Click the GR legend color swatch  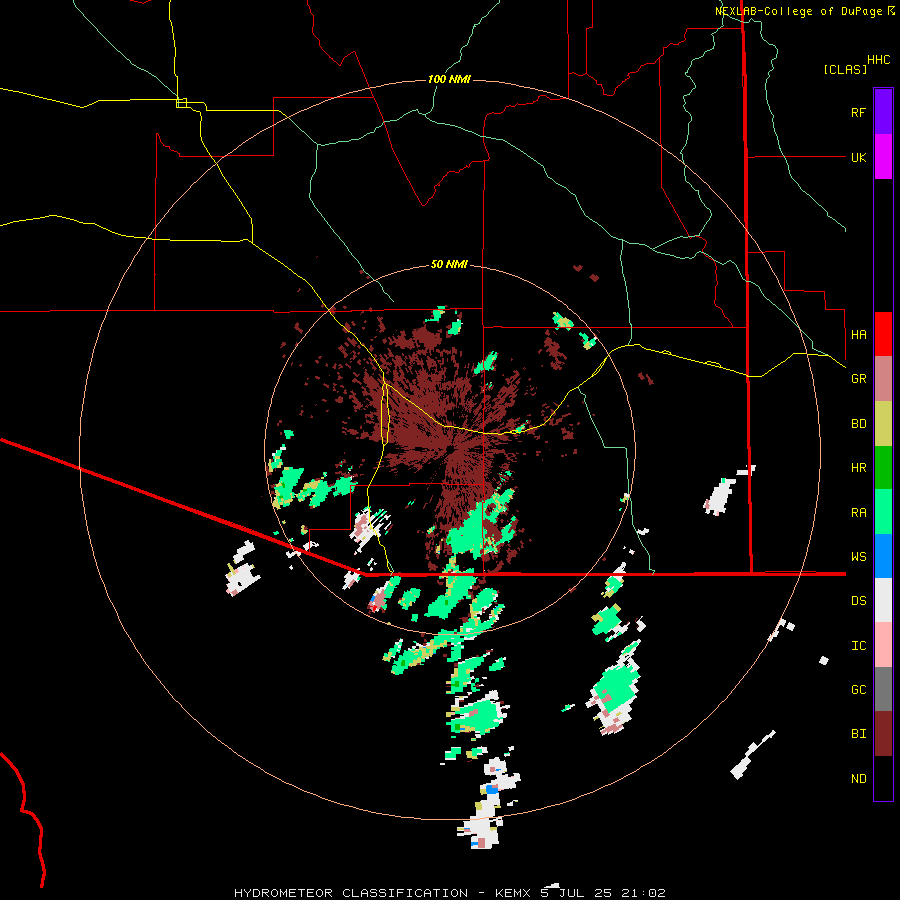pos(883,379)
